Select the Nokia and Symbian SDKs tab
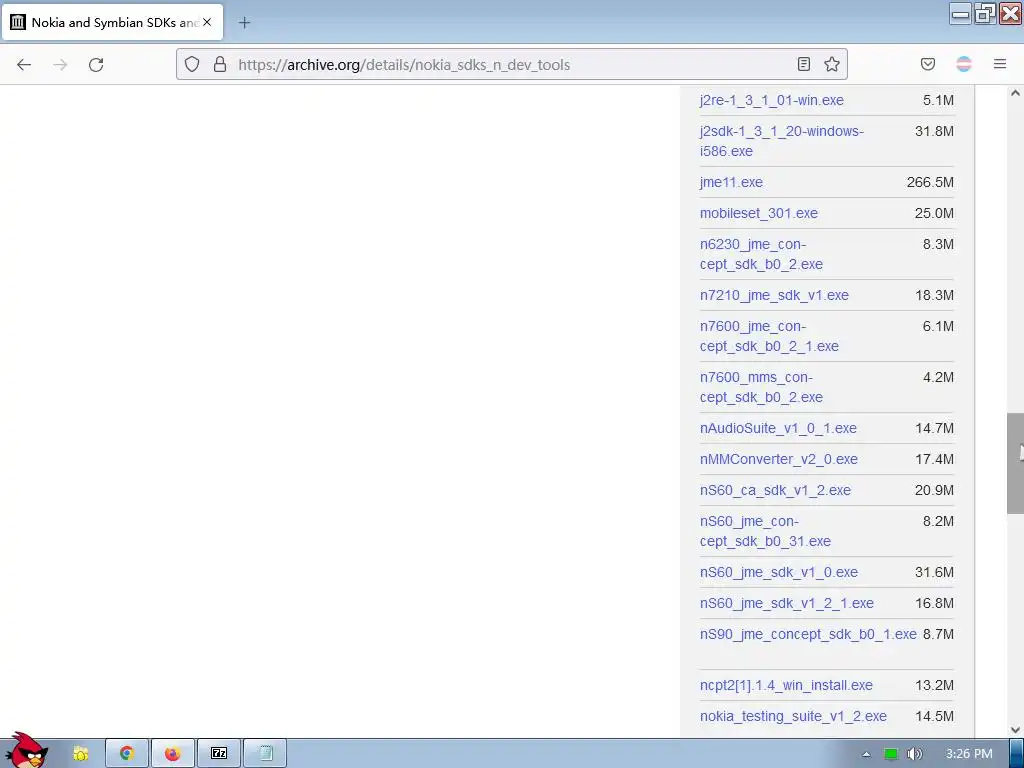 (112, 22)
